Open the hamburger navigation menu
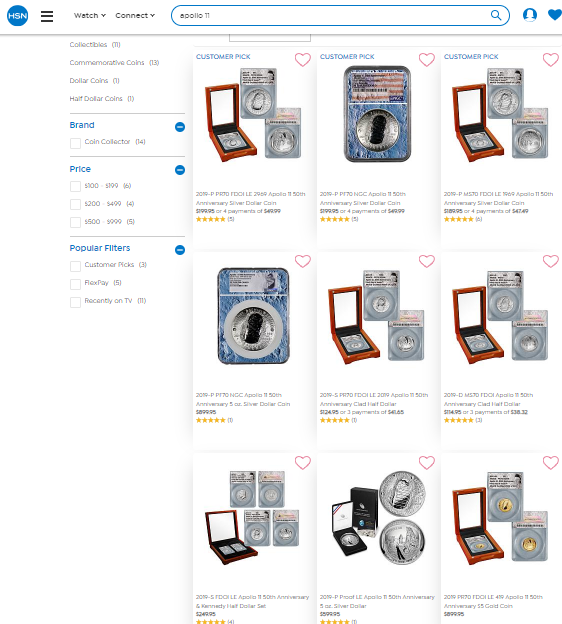562x624 pixels. 47,16
